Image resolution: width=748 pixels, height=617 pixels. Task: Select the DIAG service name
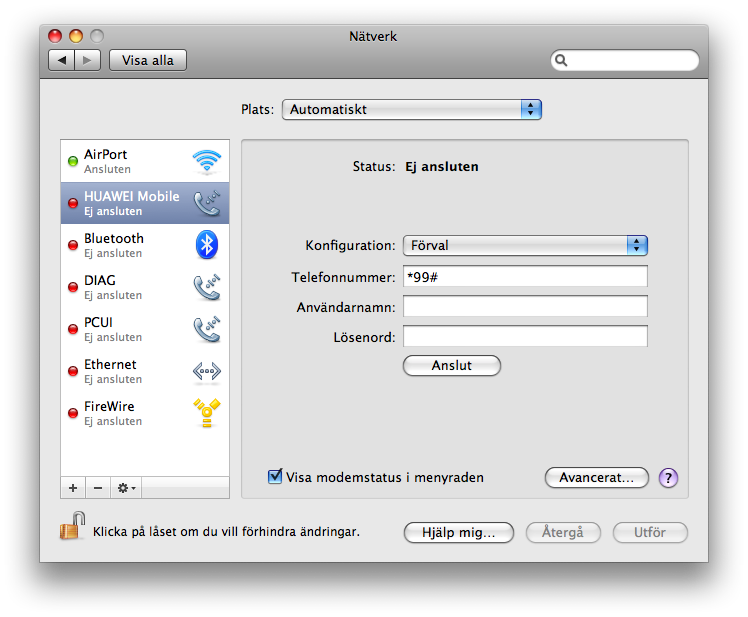(x=100, y=281)
